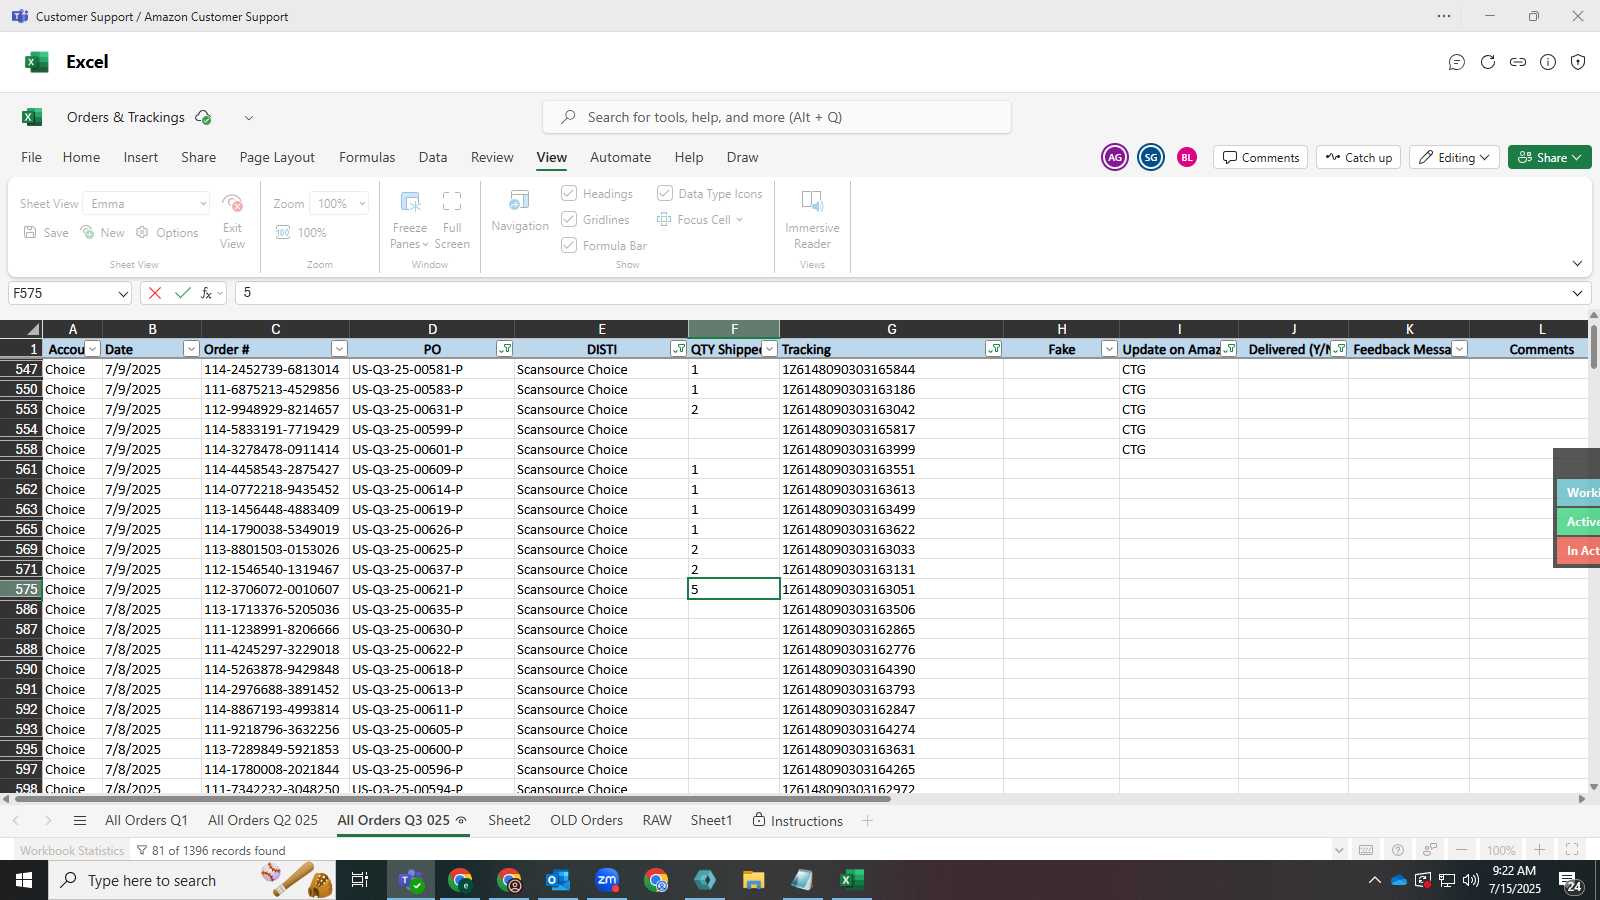The image size is (1600, 900).
Task: Click the cloud saved status icon
Action: 203,117
